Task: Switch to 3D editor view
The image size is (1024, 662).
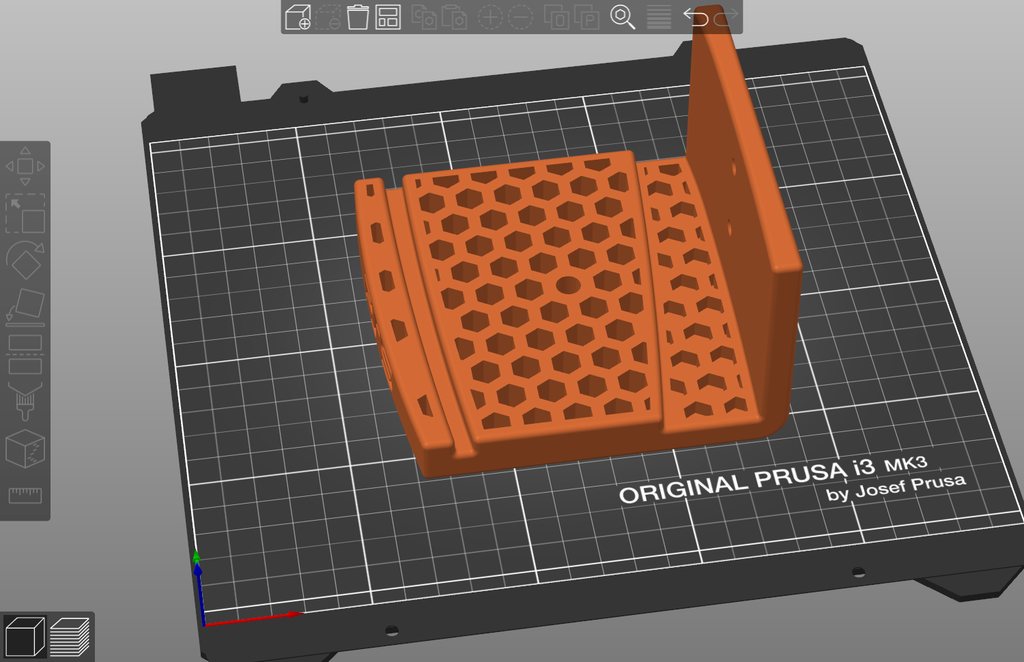Action: coord(24,636)
